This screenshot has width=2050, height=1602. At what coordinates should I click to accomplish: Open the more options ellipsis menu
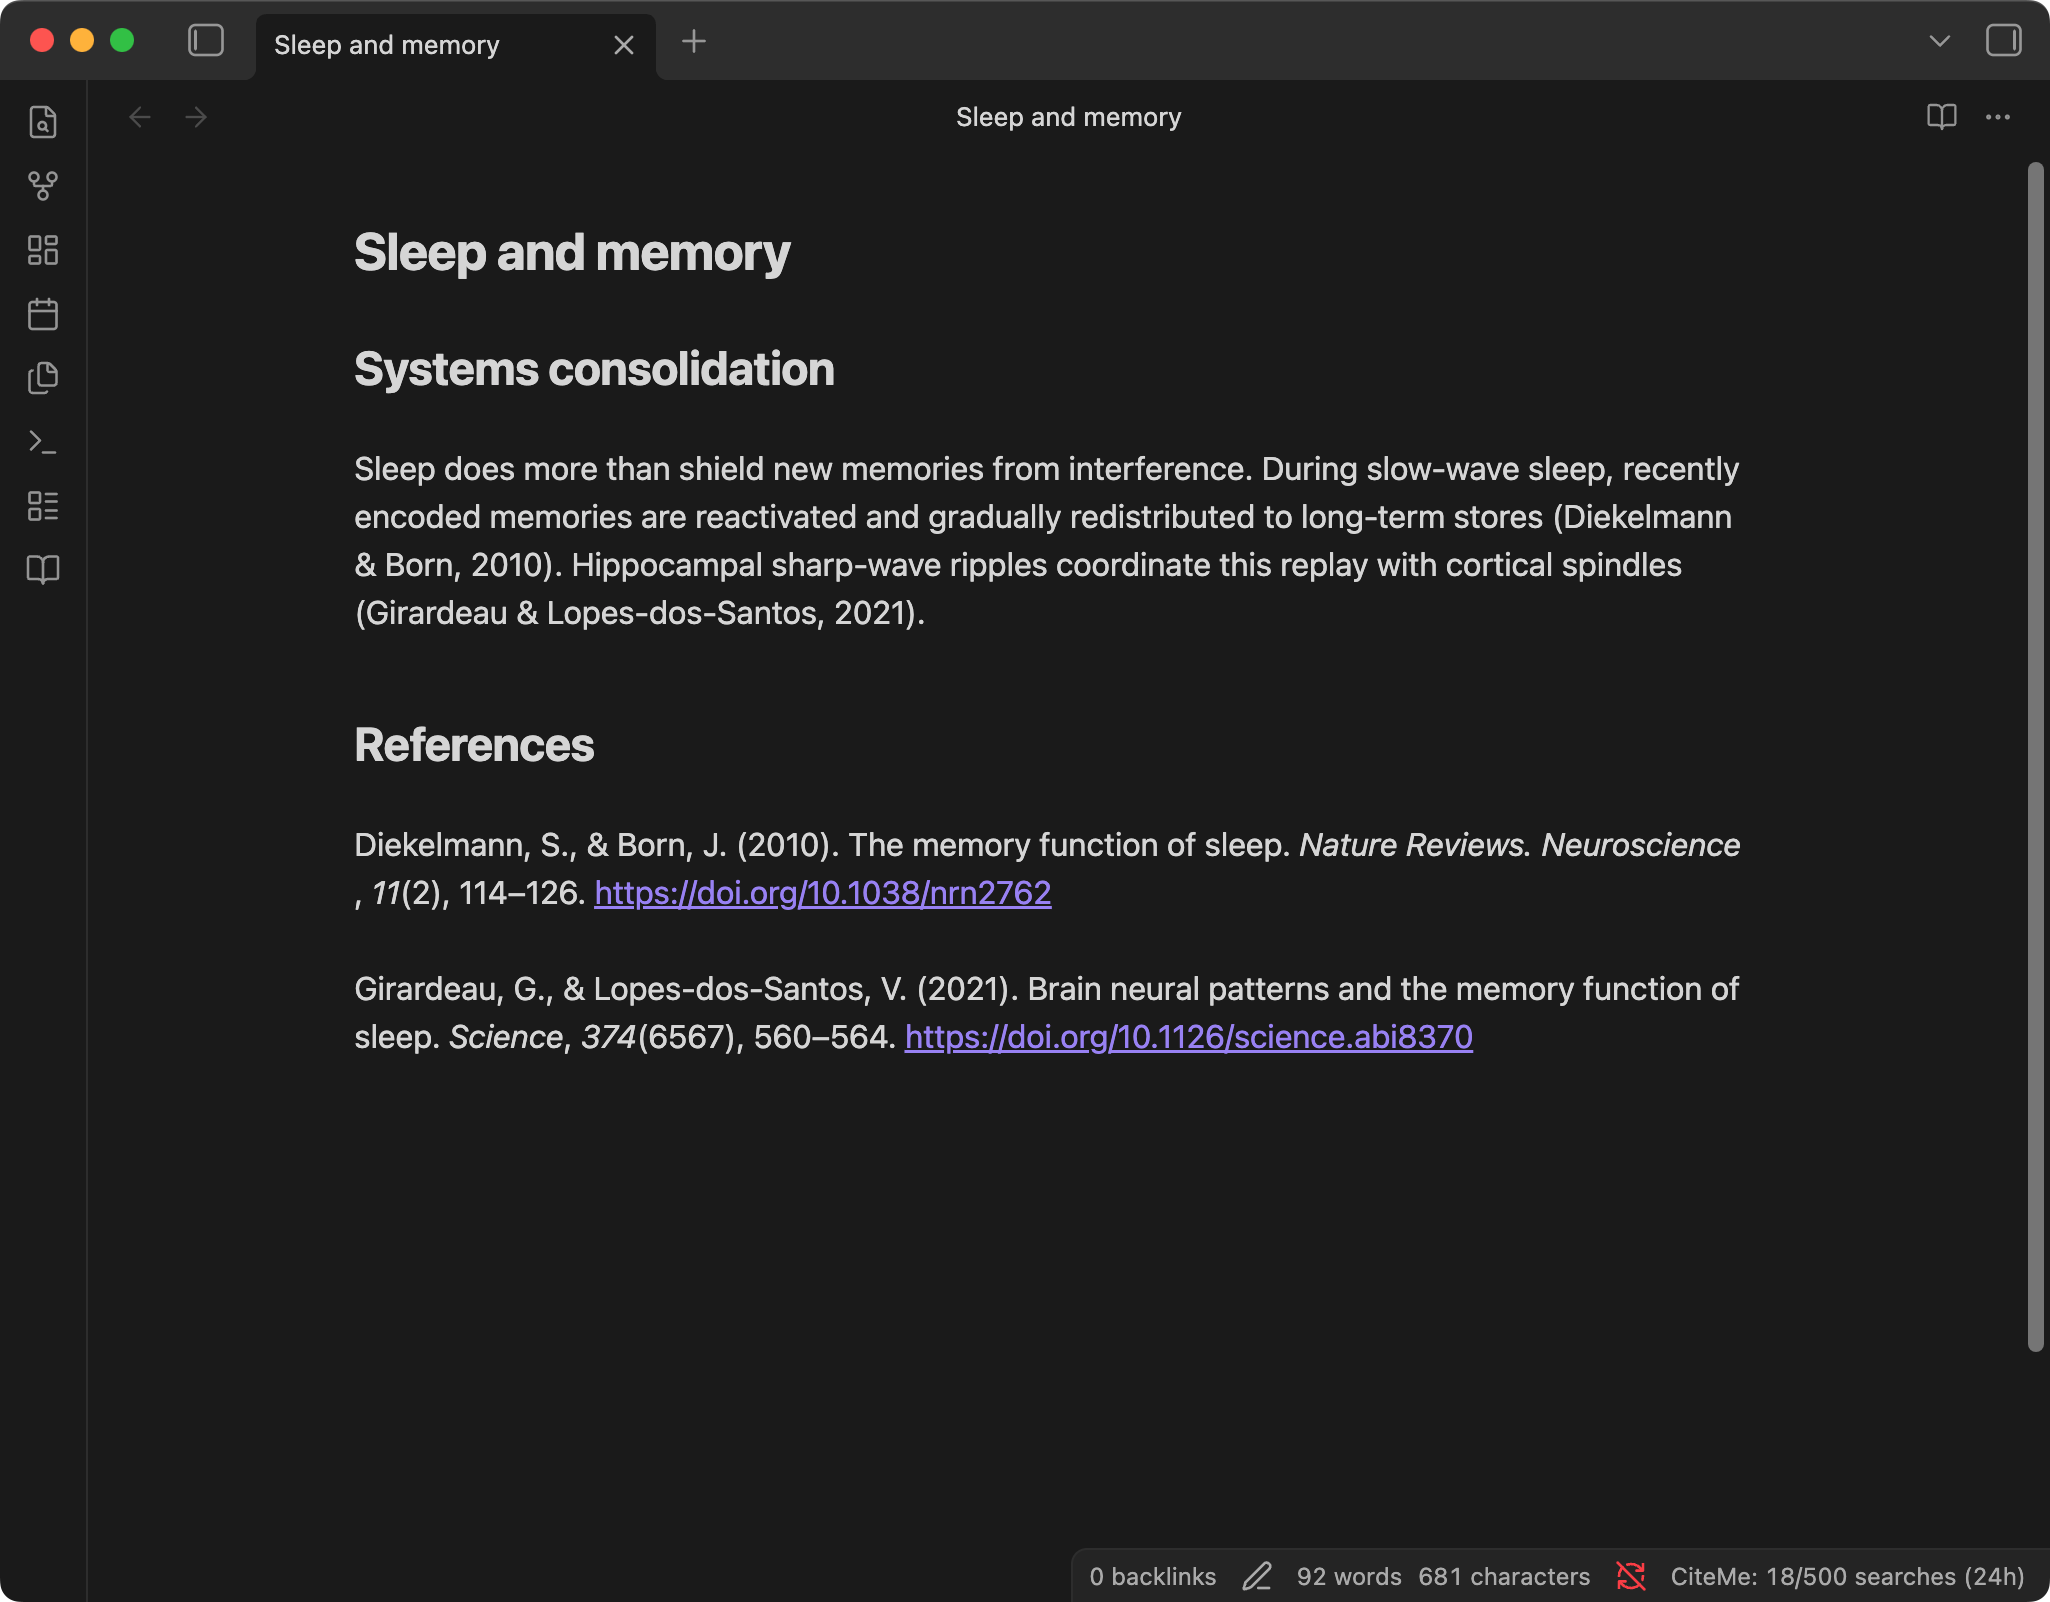(1998, 117)
